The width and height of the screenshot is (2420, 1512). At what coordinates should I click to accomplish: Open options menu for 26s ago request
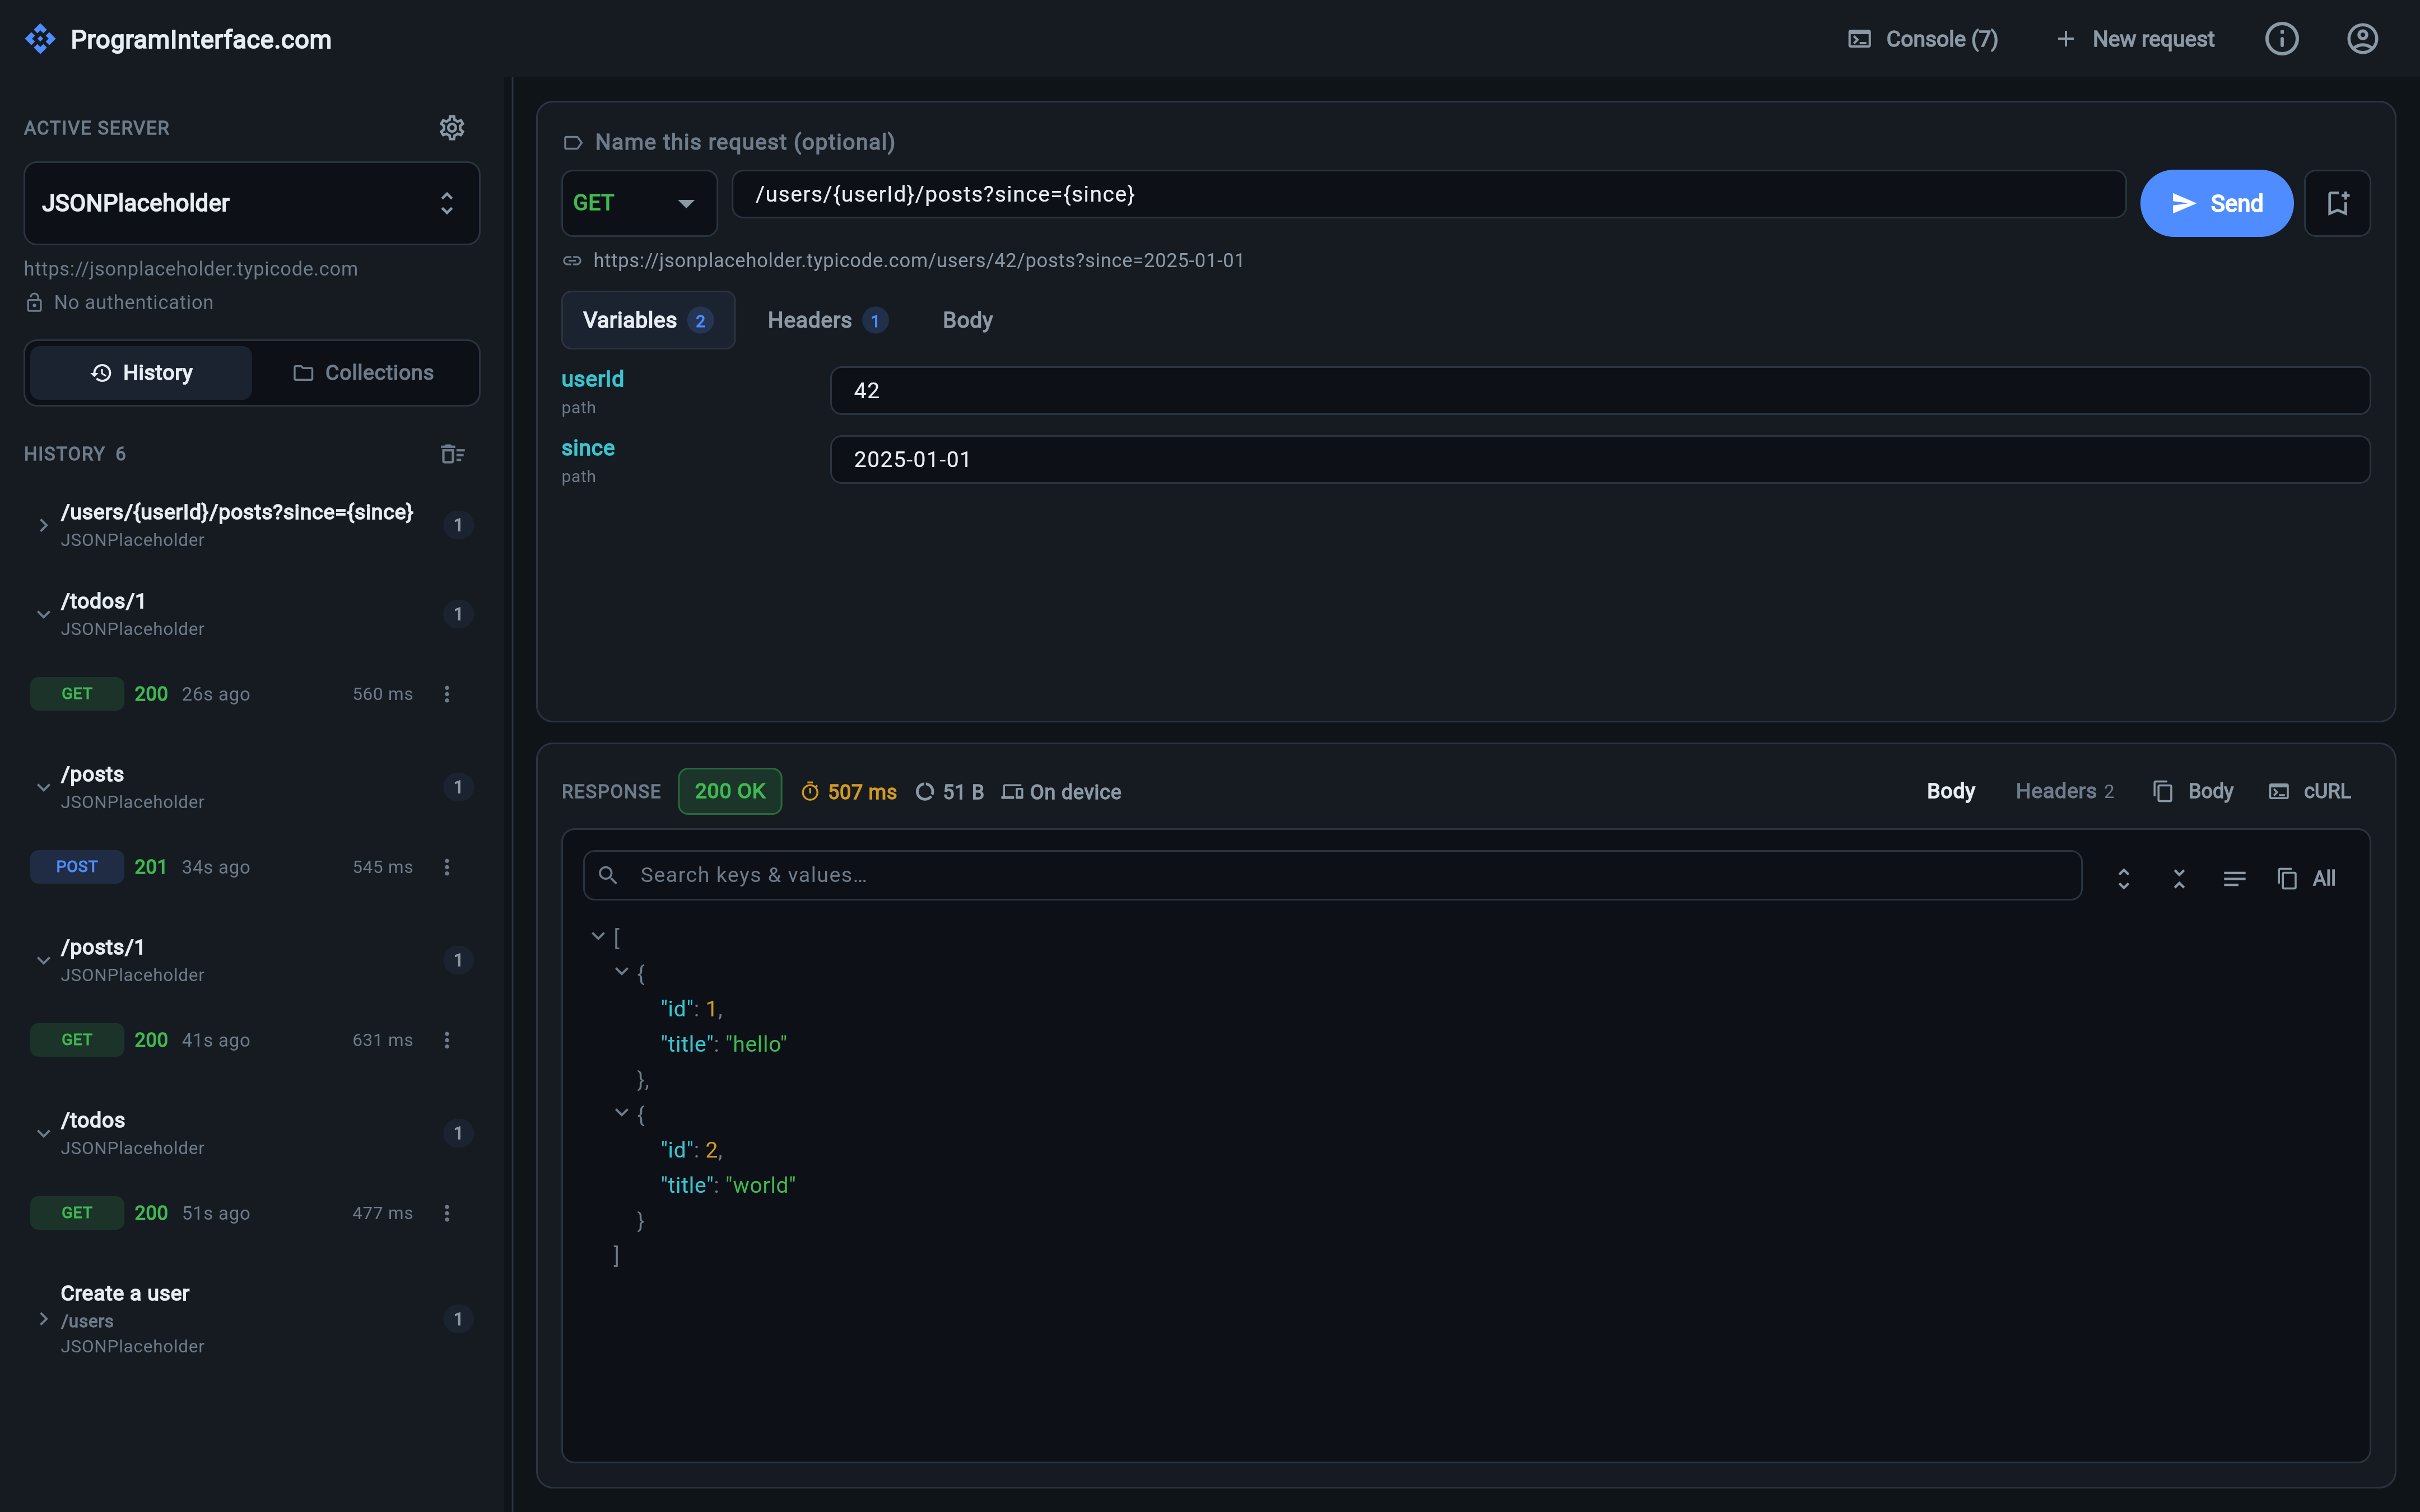tap(447, 694)
